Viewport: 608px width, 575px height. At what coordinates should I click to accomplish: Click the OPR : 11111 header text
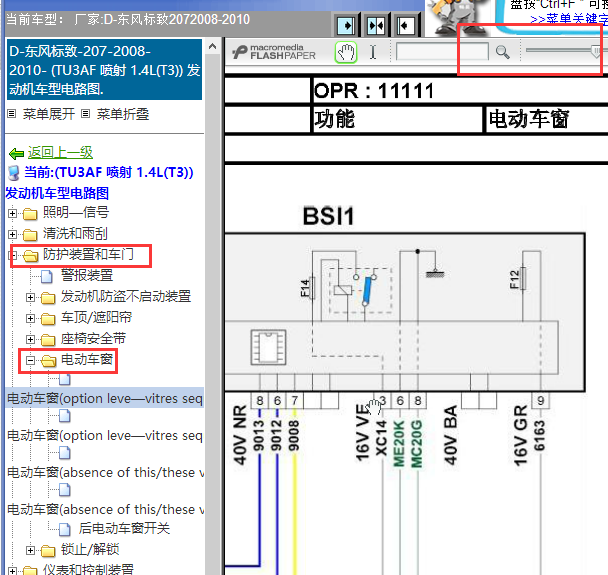click(374, 91)
